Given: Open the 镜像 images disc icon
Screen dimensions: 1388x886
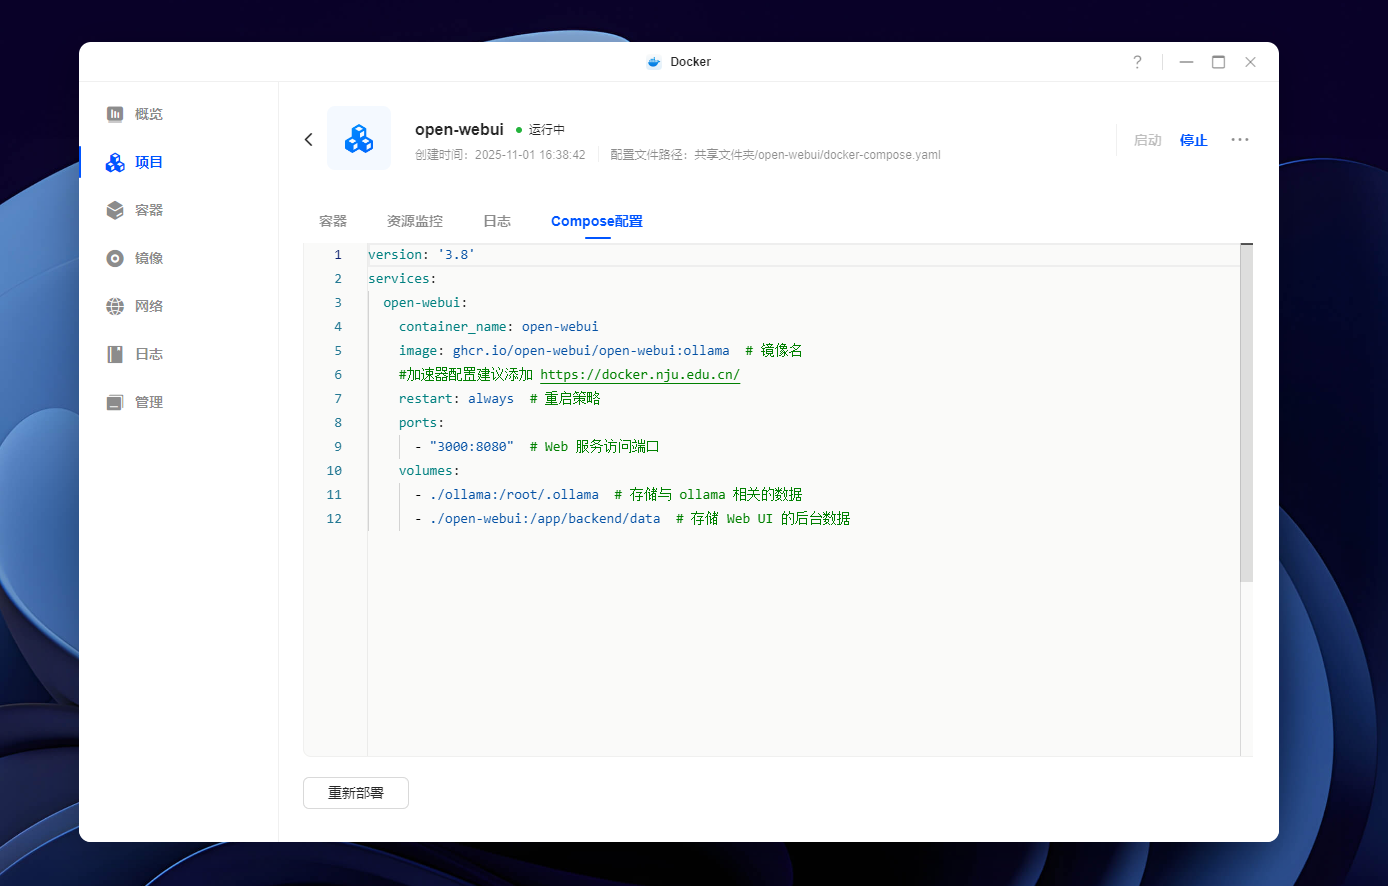Looking at the screenshot, I should click(x=115, y=258).
